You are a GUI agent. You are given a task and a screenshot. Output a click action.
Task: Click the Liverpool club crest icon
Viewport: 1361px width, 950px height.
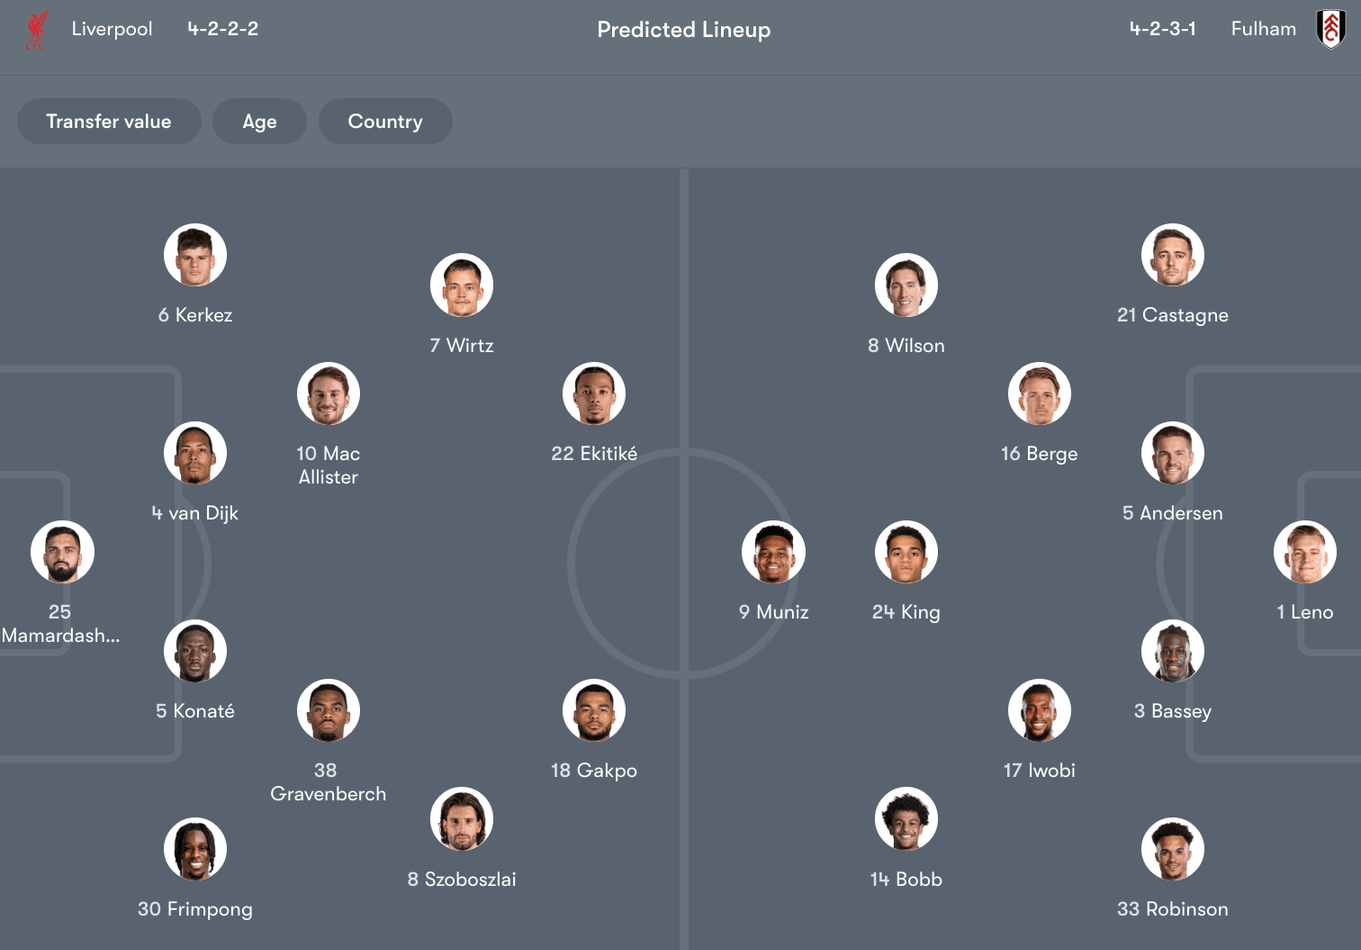[x=36, y=30]
